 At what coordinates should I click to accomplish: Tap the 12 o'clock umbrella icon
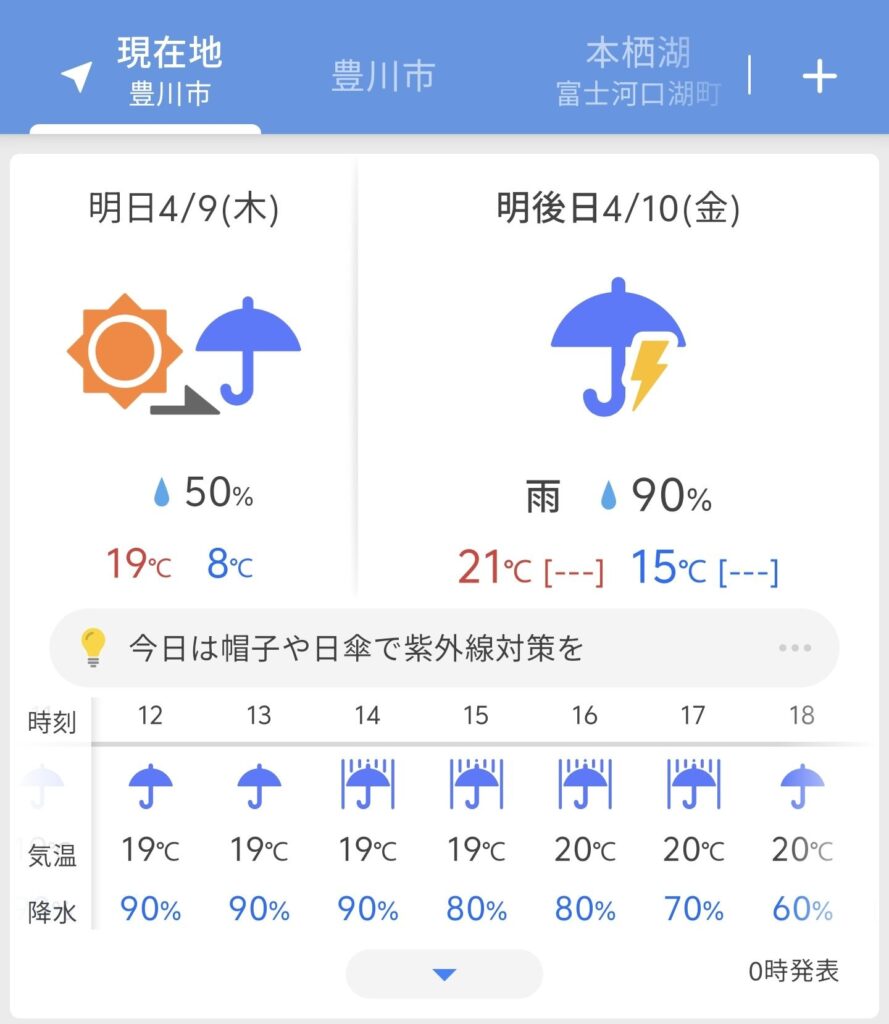[x=151, y=786]
